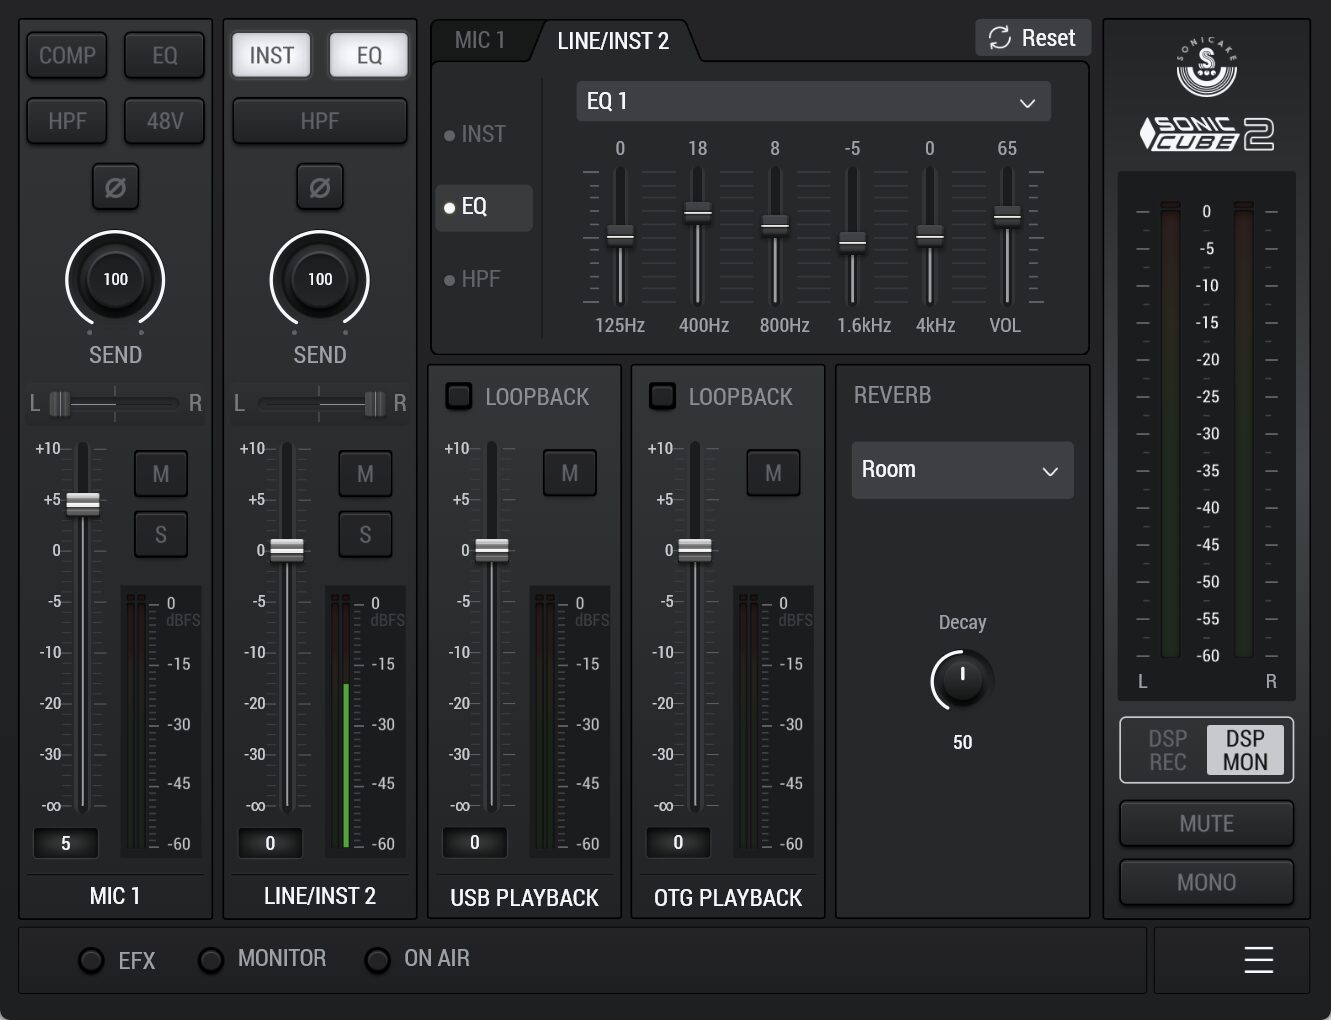The image size is (1331, 1020).
Task: Switch to DSP MON mode
Action: 1245,750
